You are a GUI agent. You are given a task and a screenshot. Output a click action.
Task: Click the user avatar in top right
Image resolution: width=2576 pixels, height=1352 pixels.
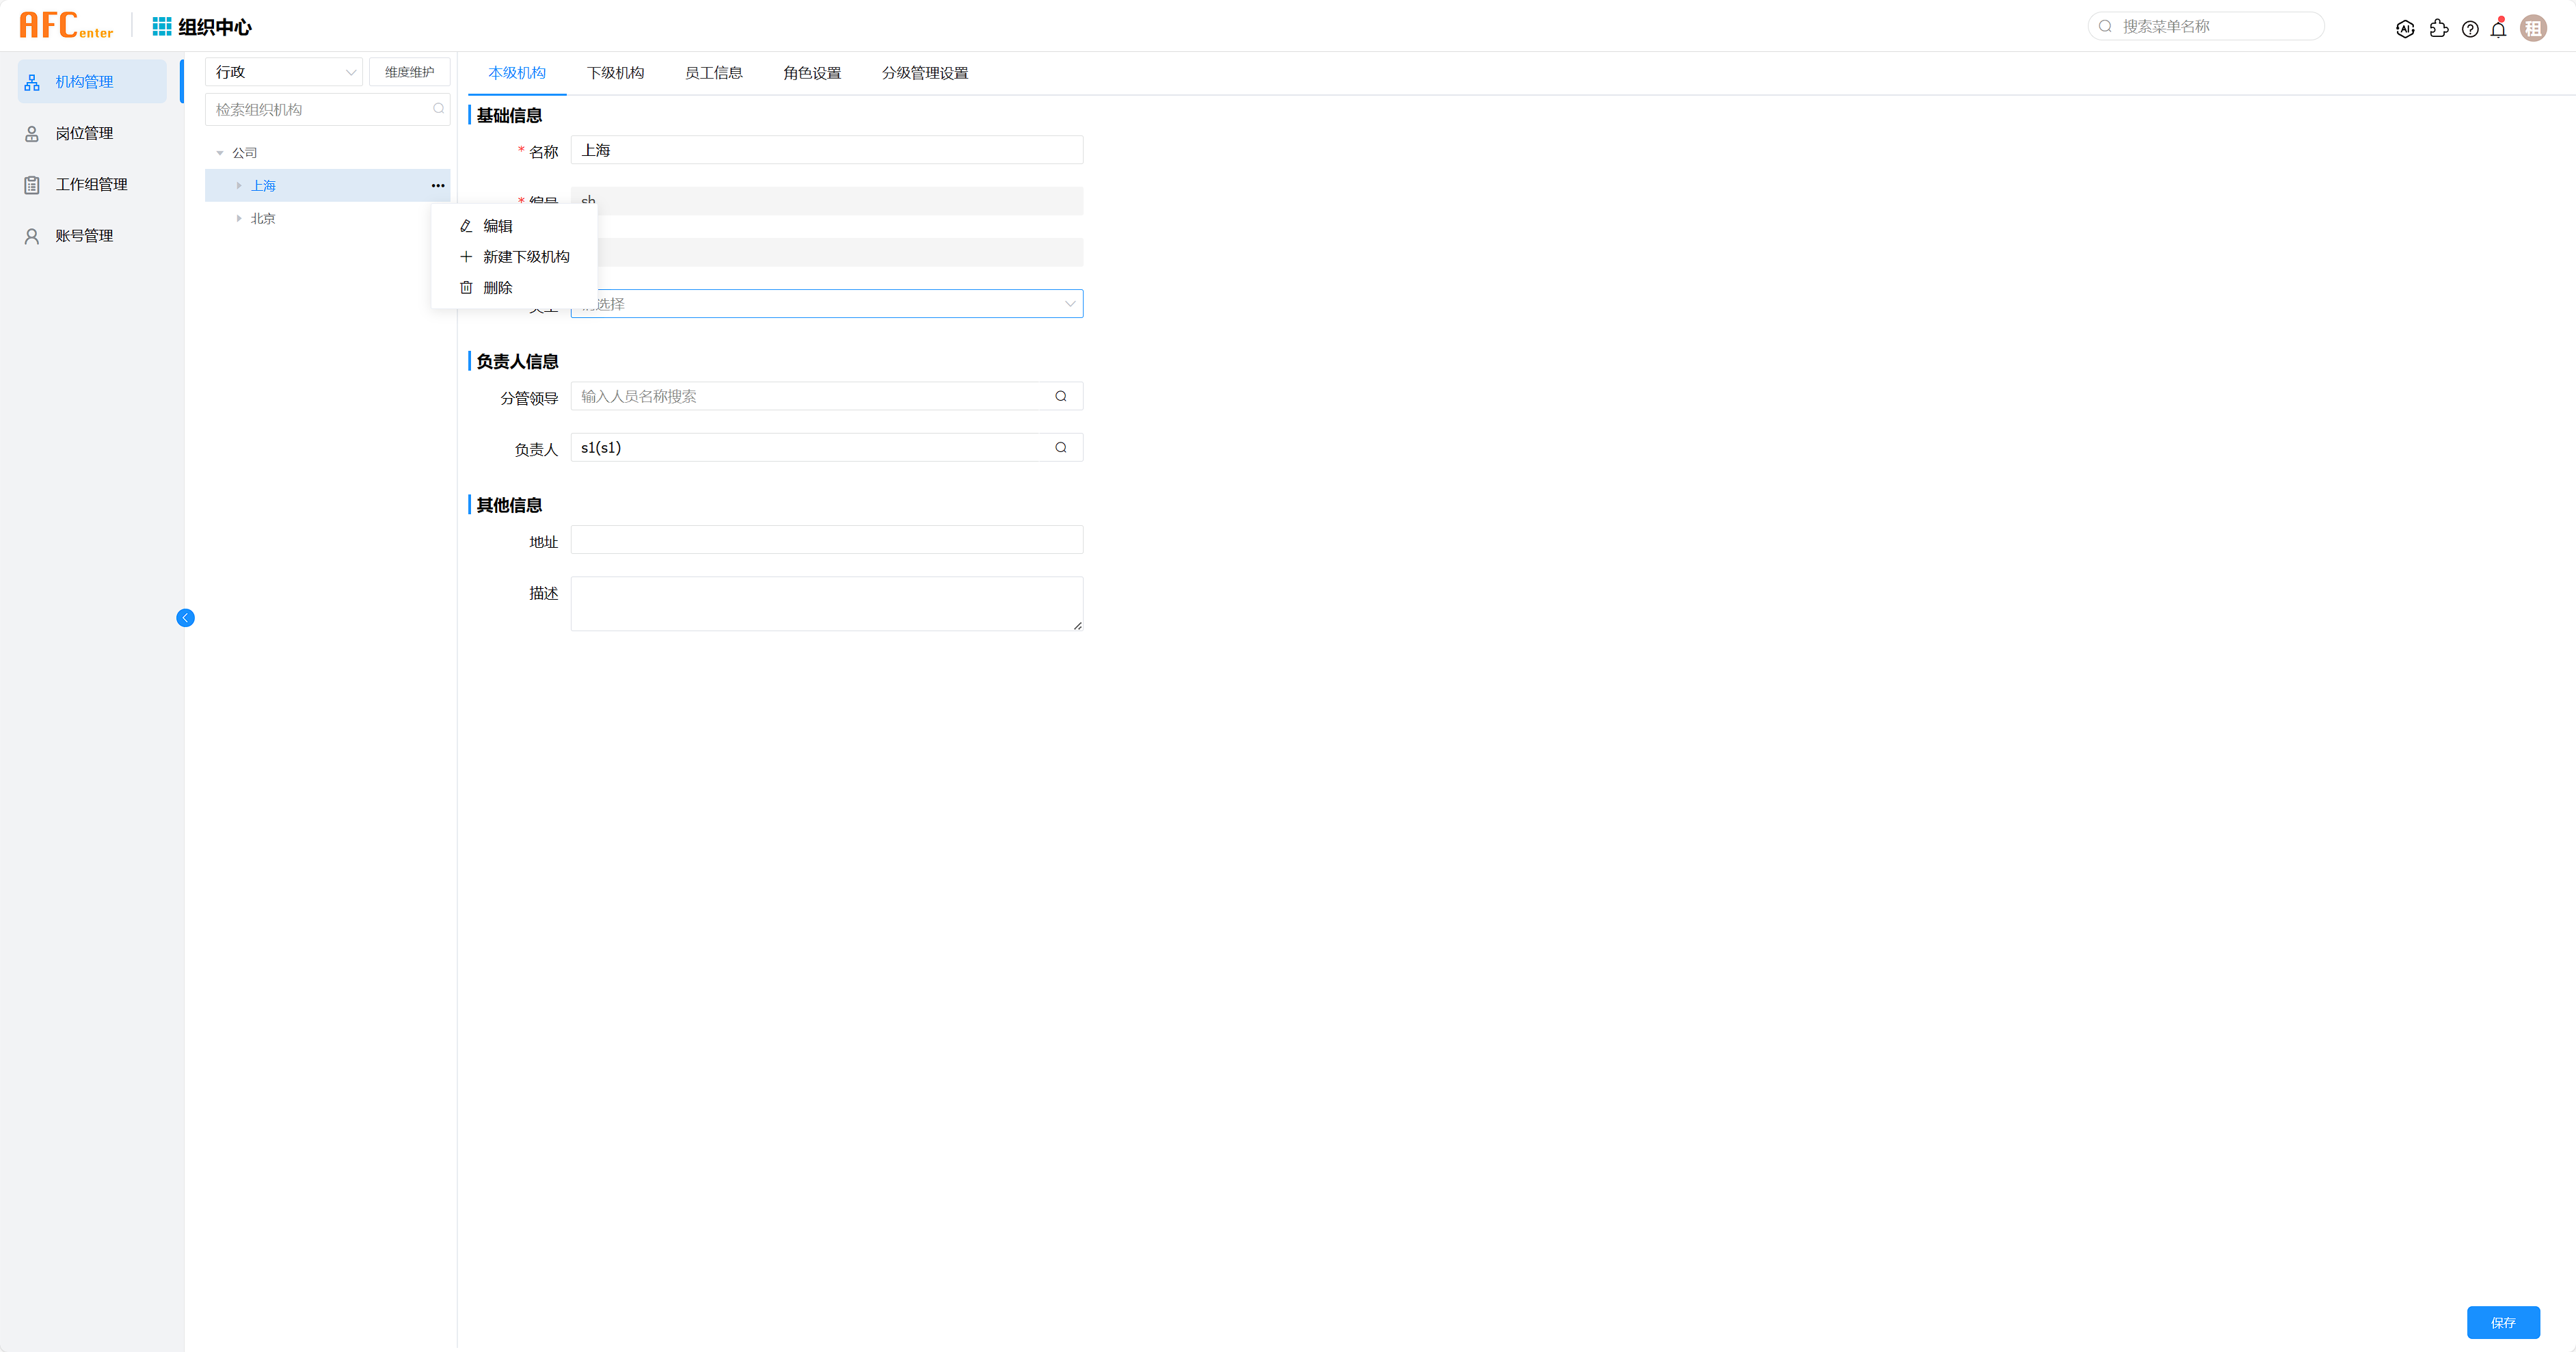2533,28
